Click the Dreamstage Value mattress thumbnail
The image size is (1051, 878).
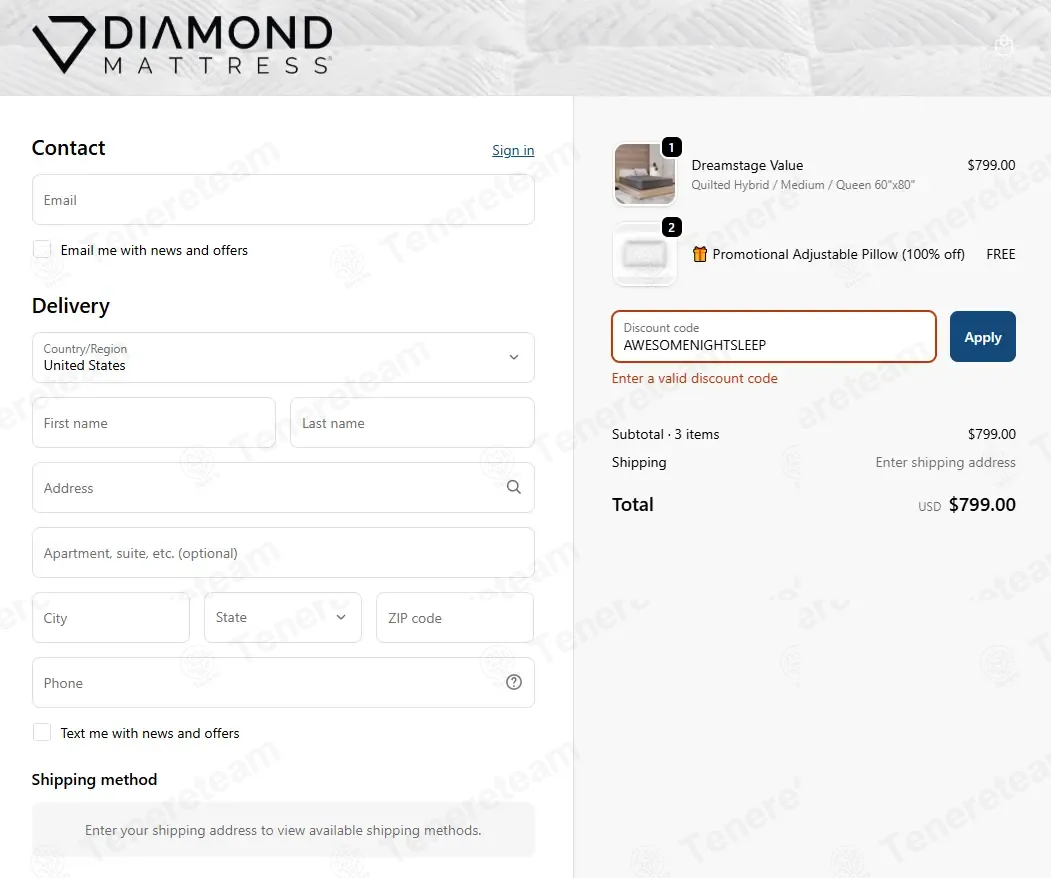pos(645,174)
